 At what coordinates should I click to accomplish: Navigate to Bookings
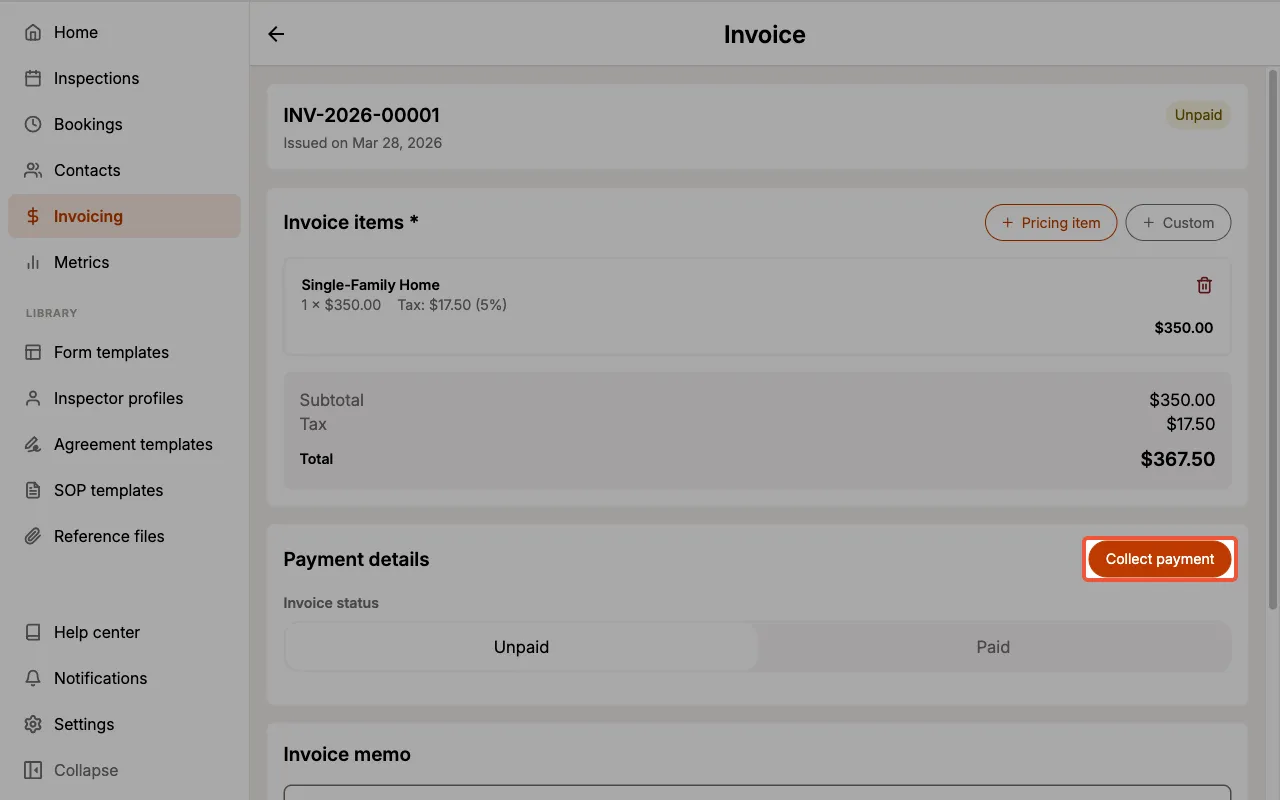click(x=124, y=124)
